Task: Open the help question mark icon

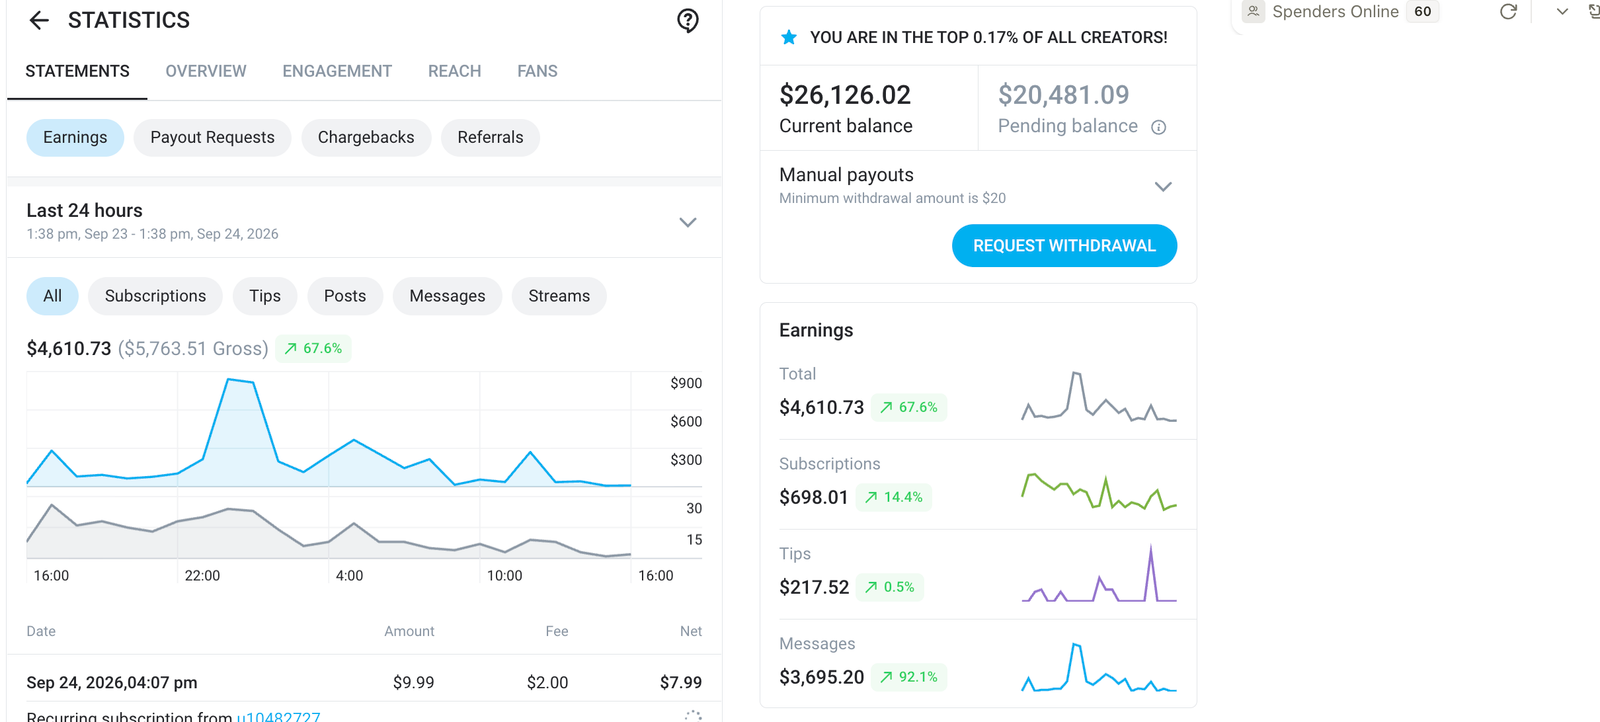Action: click(x=688, y=21)
